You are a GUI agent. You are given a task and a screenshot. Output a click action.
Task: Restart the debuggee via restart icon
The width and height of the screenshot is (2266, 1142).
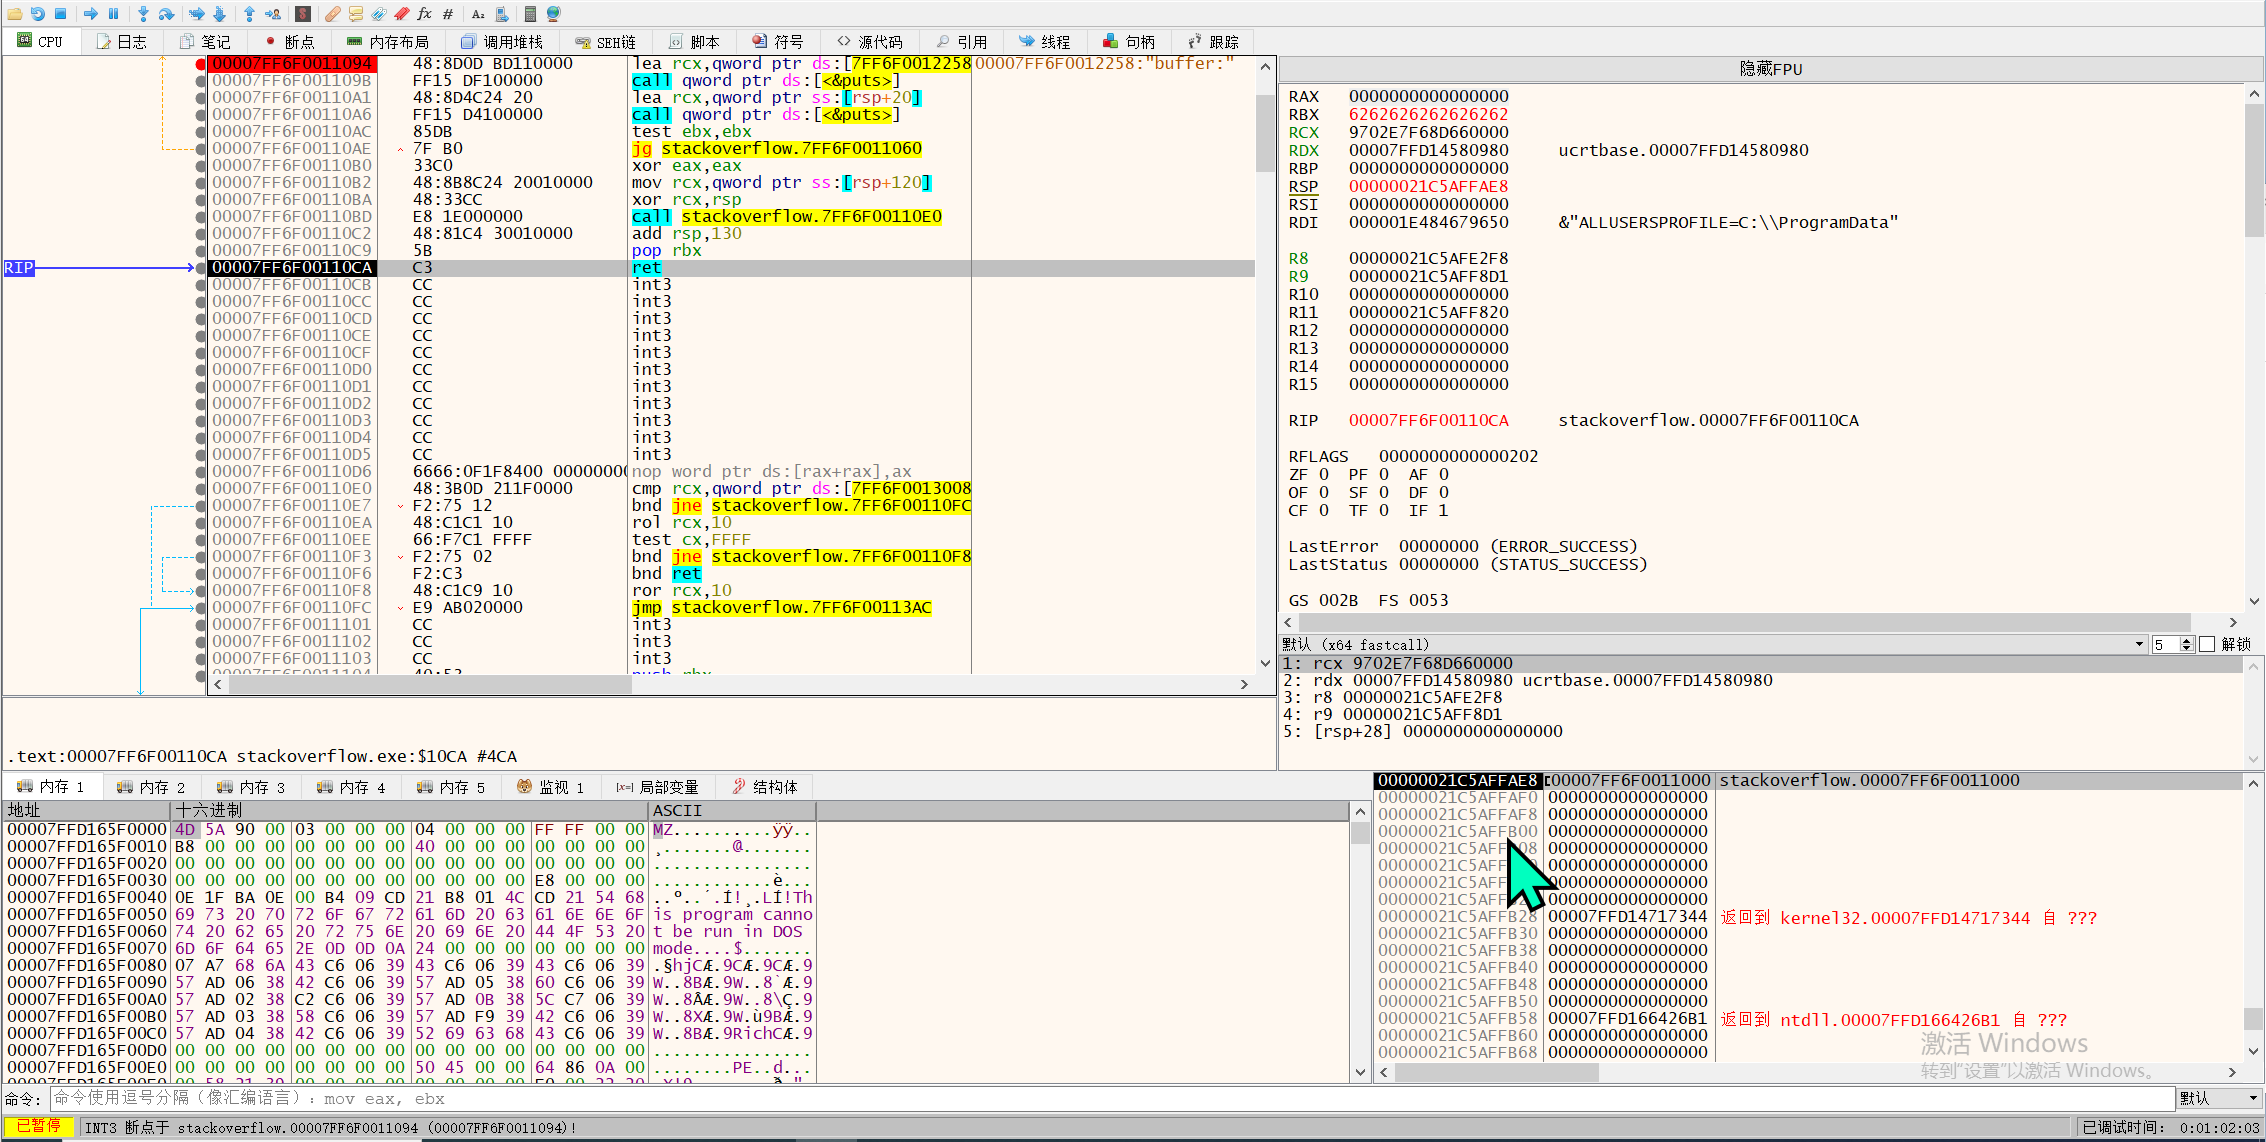(37, 13)
